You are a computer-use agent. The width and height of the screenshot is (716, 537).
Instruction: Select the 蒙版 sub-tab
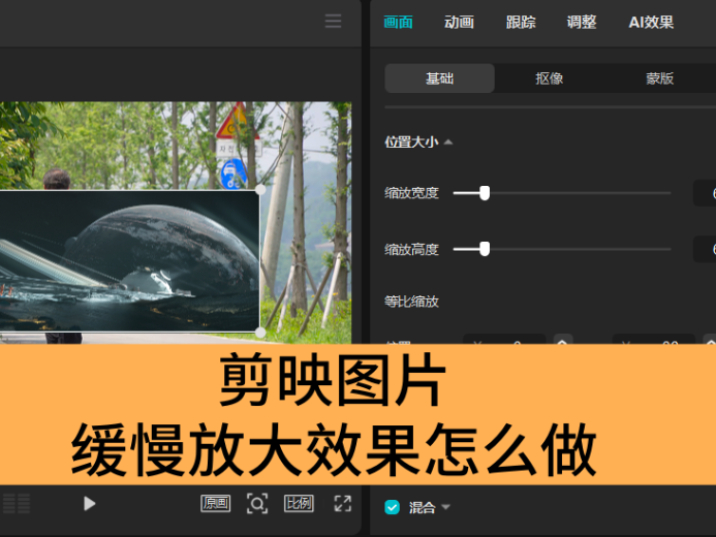[x=659, y=79]
